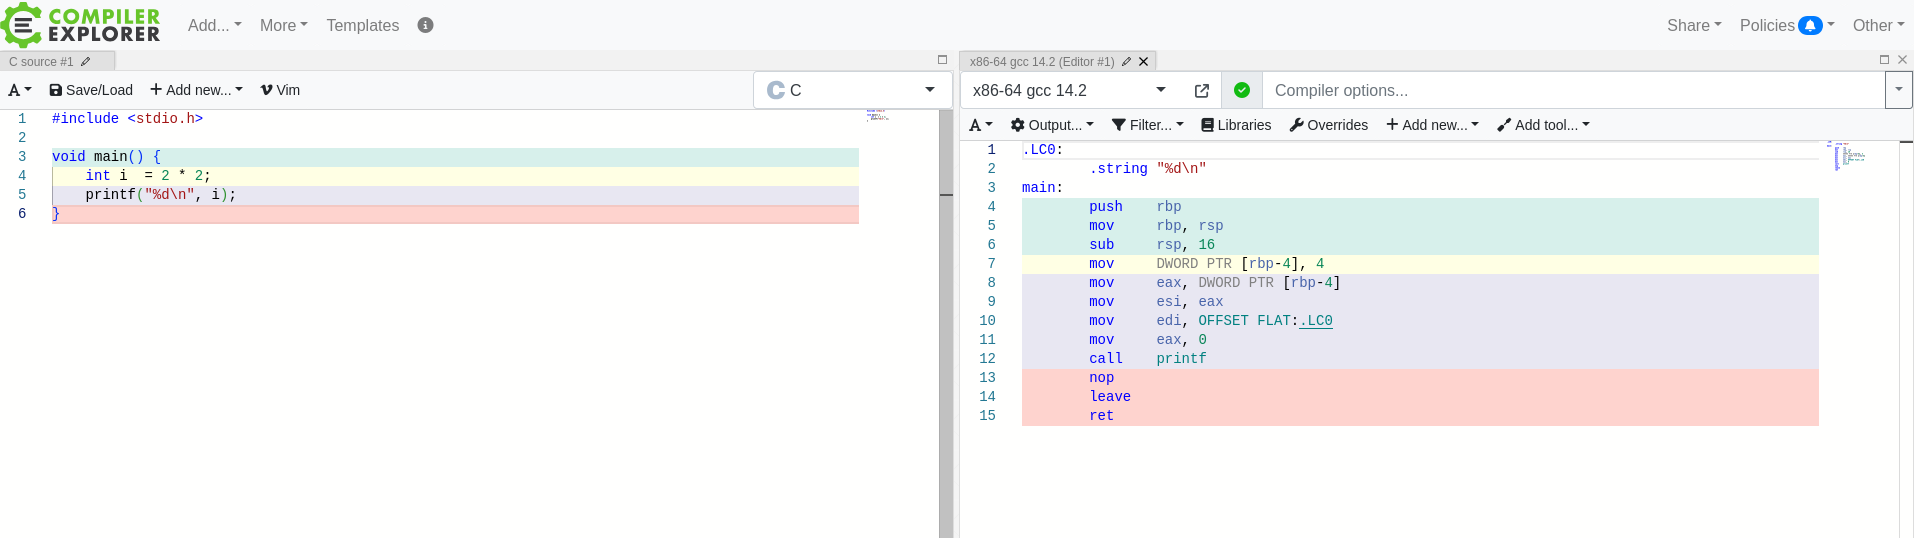Click the Templates link
The width and height of the screenshot is (1914, 538).
pyautogui.click(x=362, y=25)
